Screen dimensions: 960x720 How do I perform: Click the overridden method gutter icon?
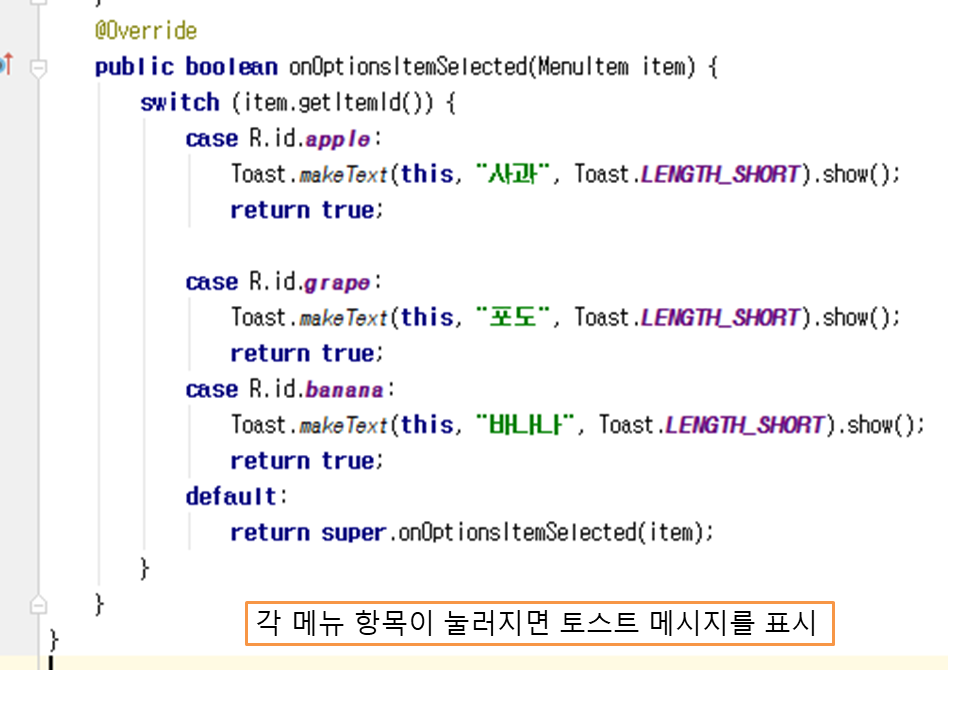(x=6, y=66)
